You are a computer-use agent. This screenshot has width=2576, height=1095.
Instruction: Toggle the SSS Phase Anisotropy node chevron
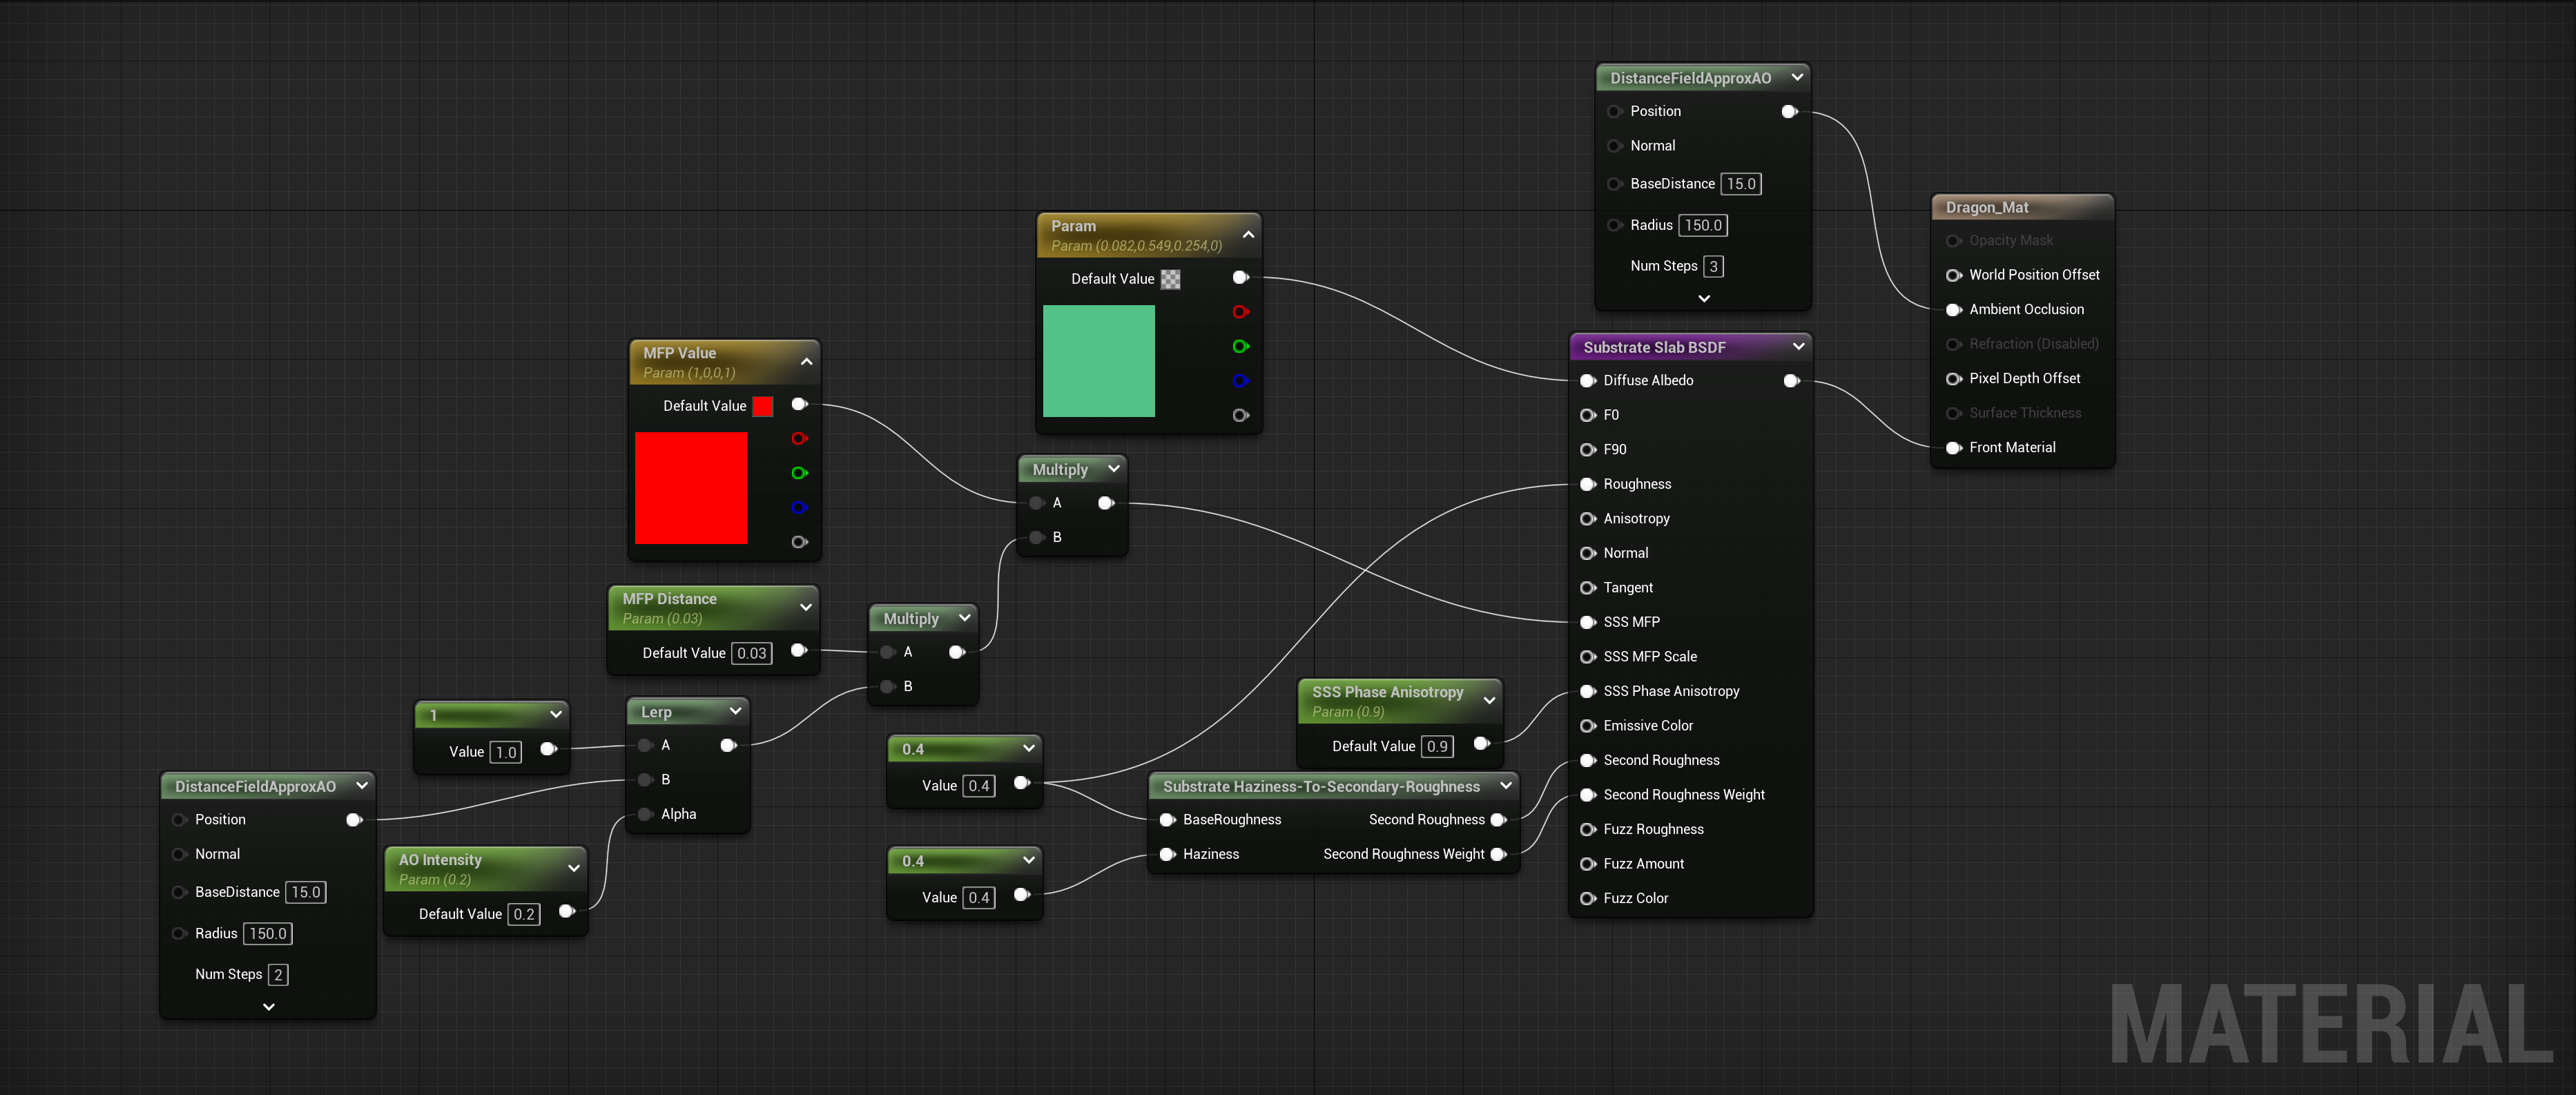click(1489, 701)
